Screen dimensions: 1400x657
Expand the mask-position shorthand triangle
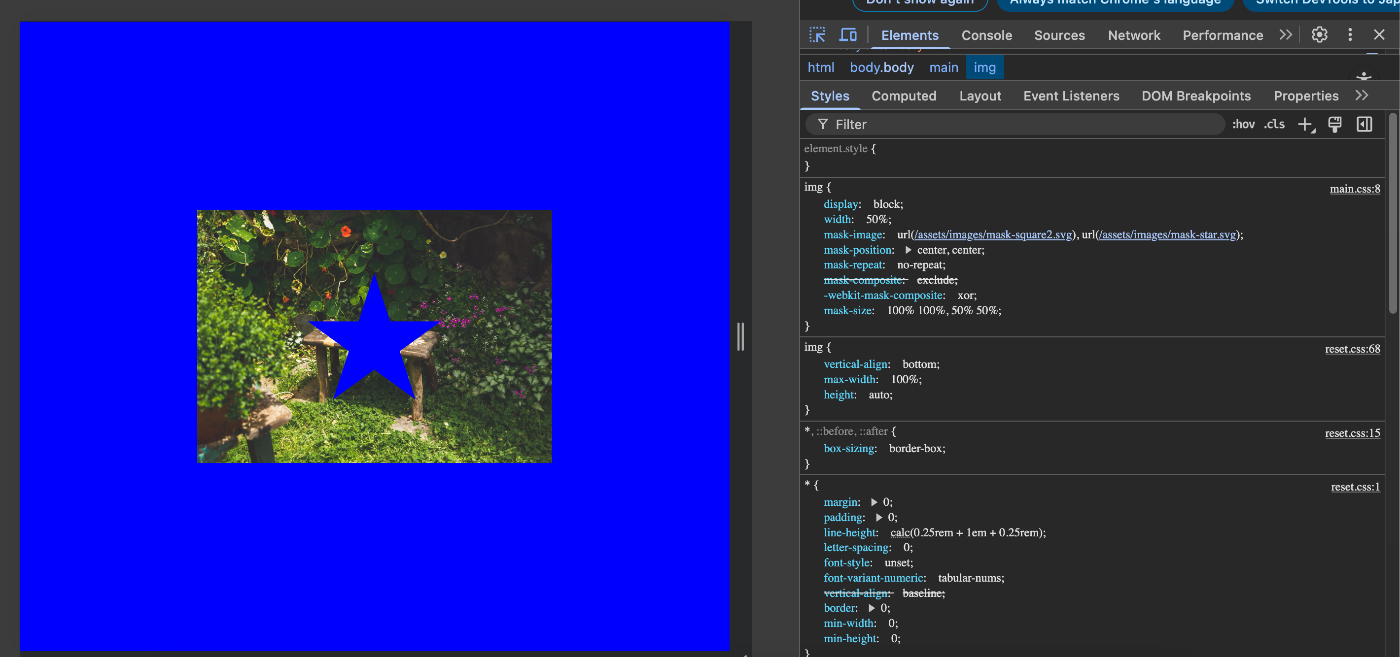pyautogui.click(x=908, y=250)
